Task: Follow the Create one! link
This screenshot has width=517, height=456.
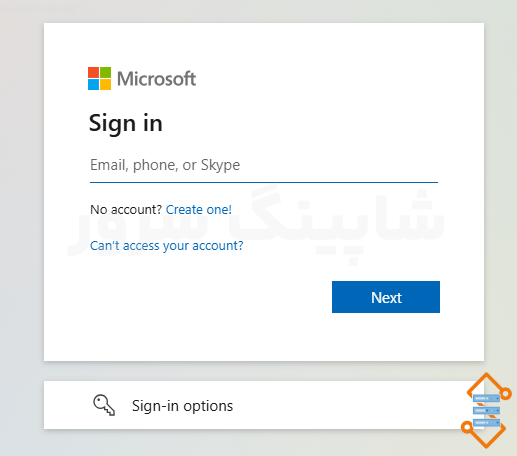Action: coord(199,210)
